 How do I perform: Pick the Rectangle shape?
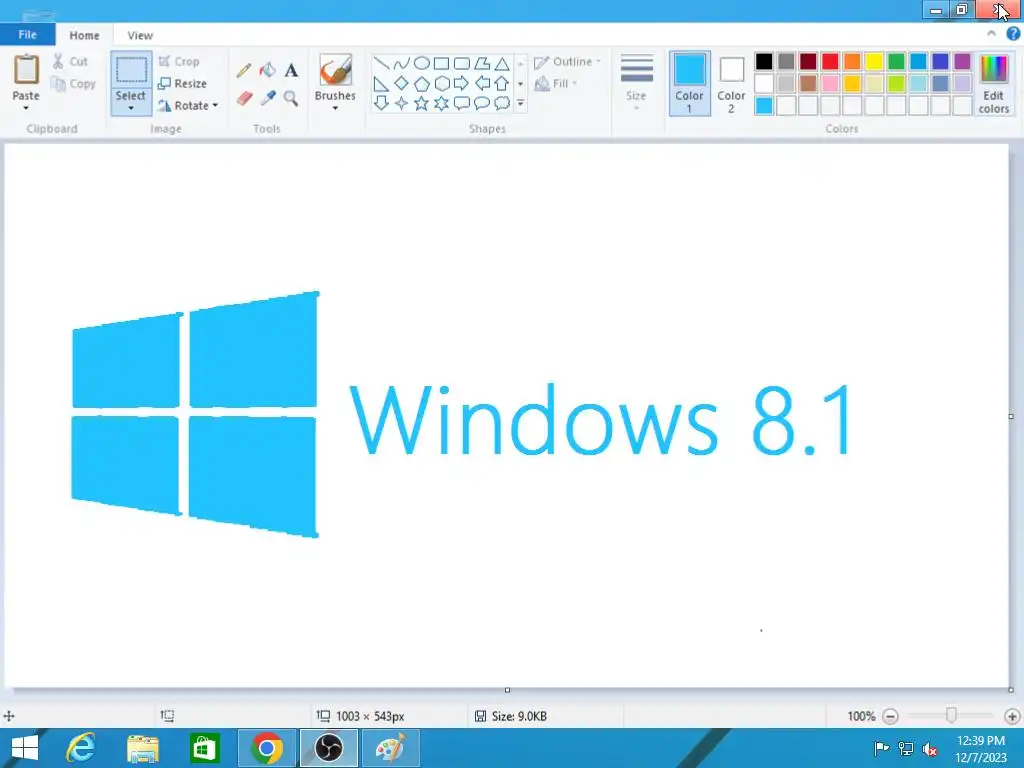tap(441, 63)
